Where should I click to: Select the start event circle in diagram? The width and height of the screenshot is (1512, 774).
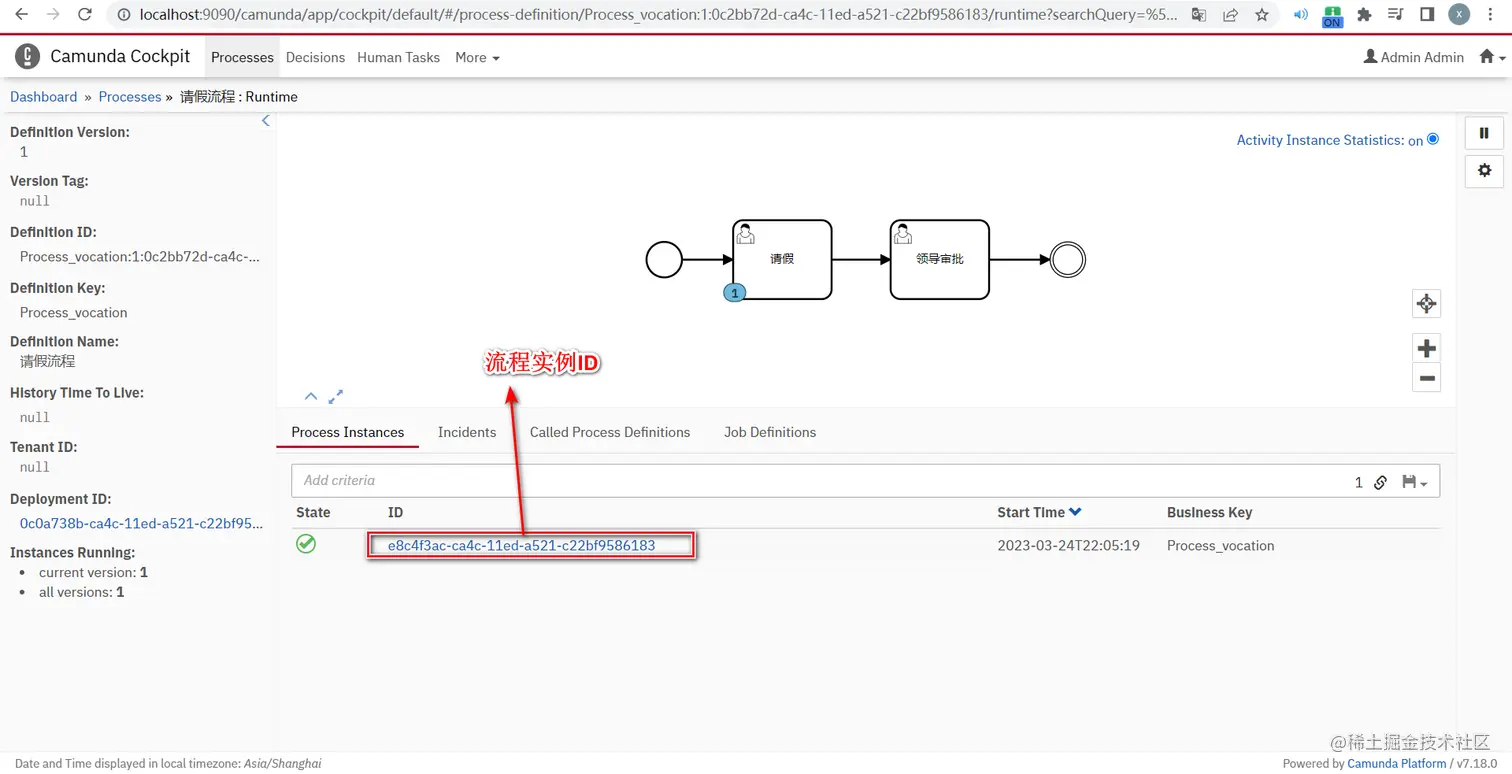click(664, 260)
